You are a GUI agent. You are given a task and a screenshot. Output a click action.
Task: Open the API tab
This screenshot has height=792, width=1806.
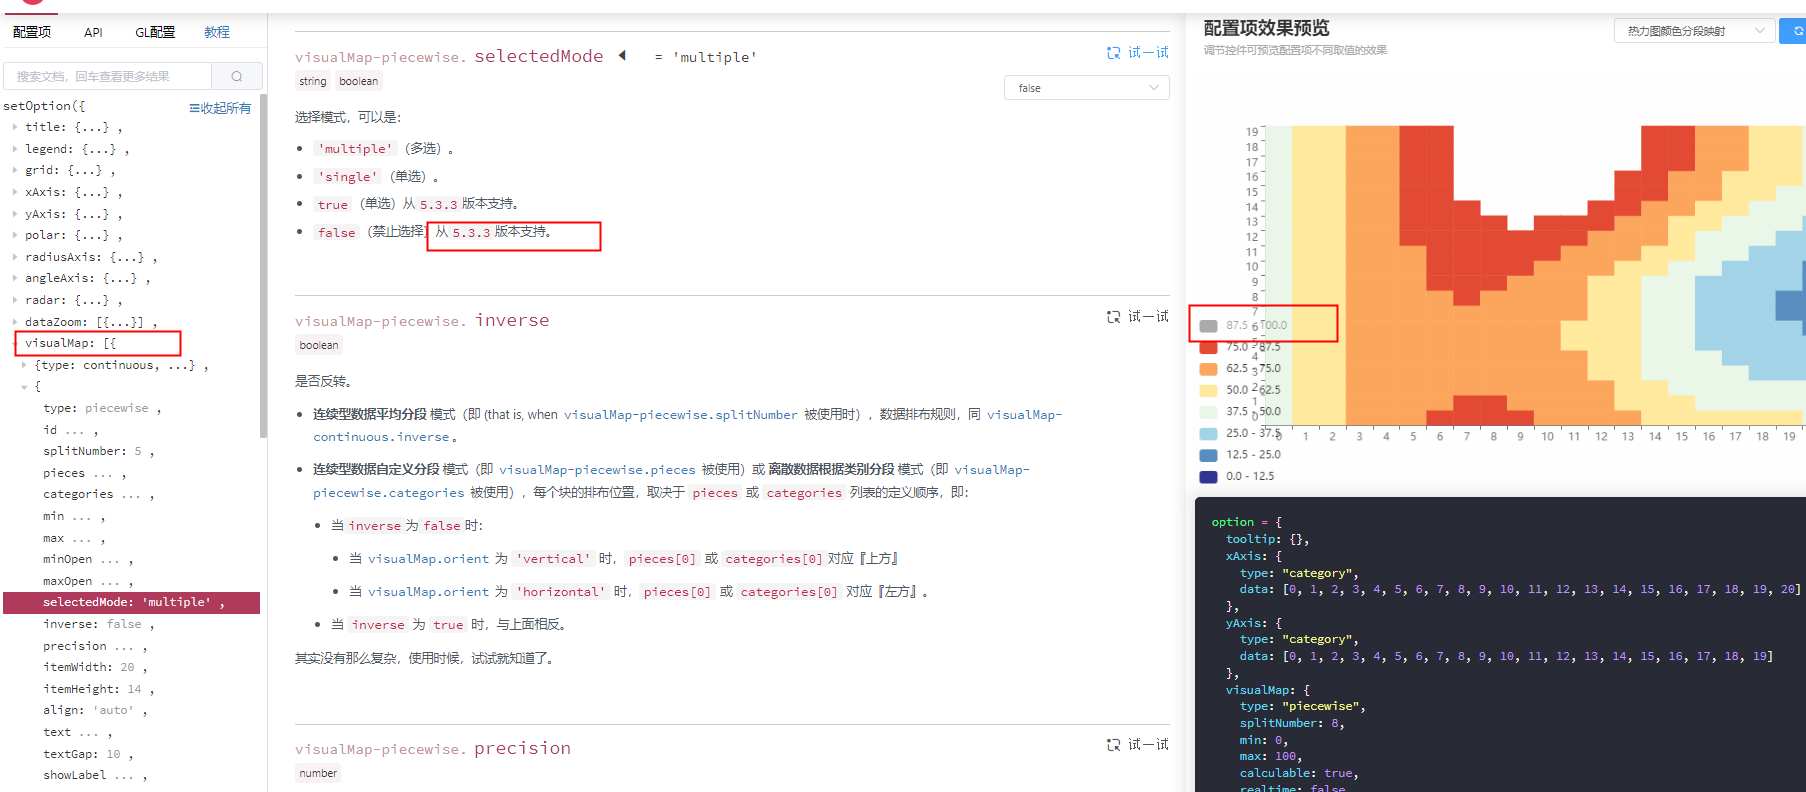93,33
